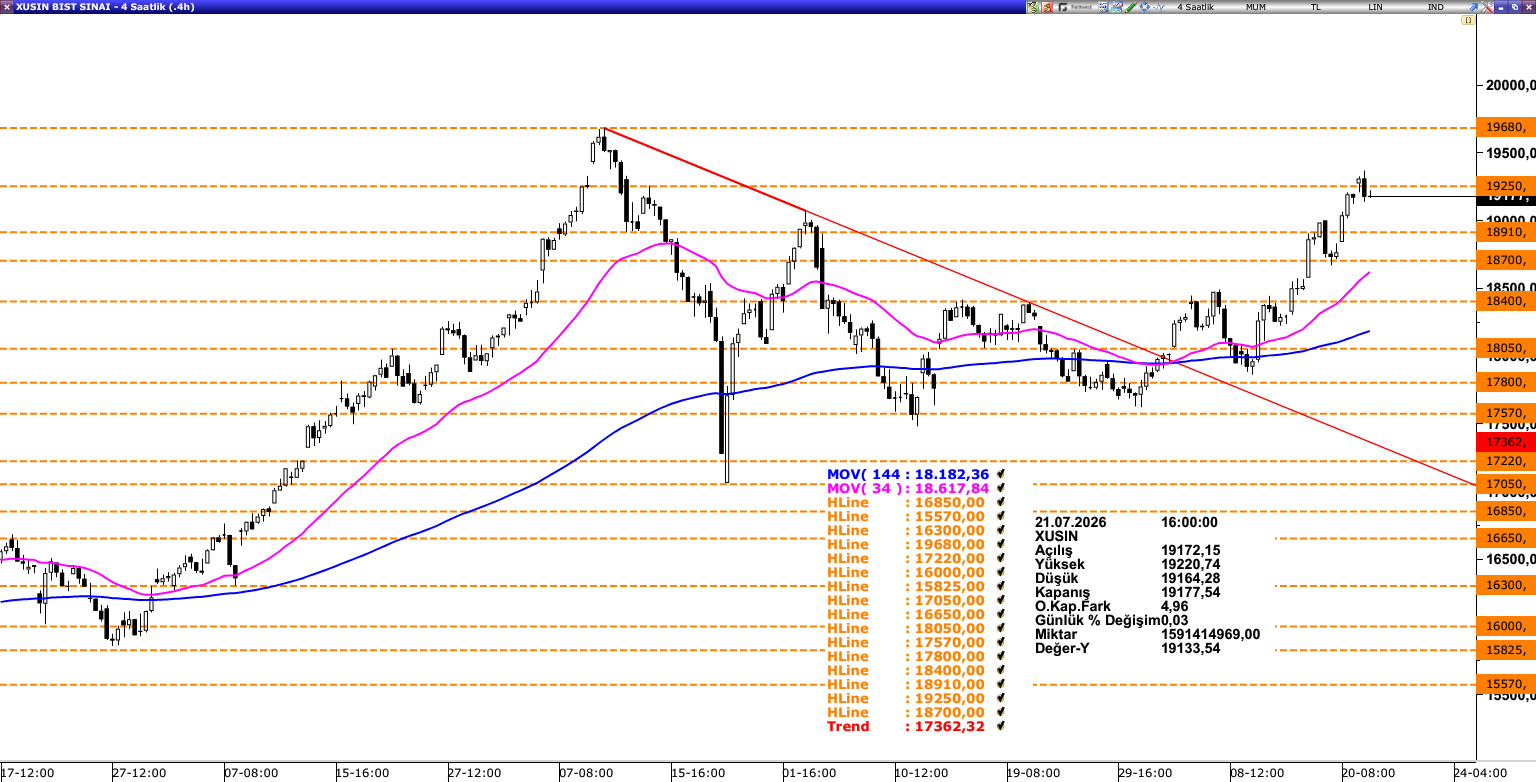Click the pulse line indicator icon
The image size is (1536, 782).
[1158, 7]
